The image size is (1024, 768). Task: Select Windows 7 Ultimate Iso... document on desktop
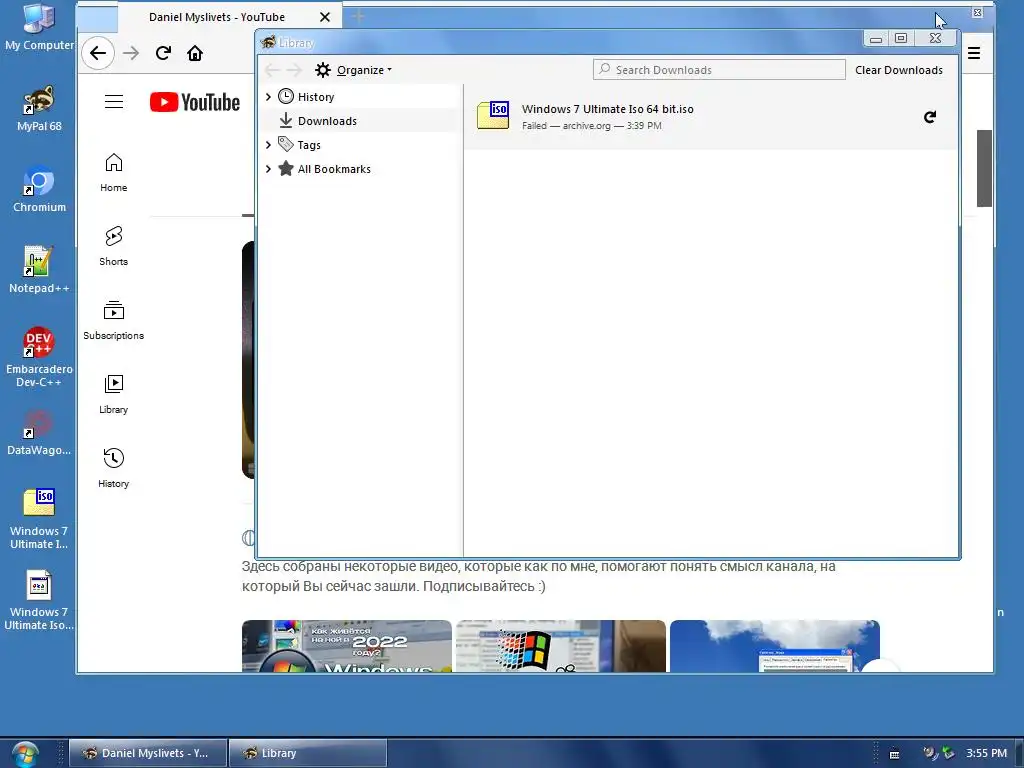point(39,600)
